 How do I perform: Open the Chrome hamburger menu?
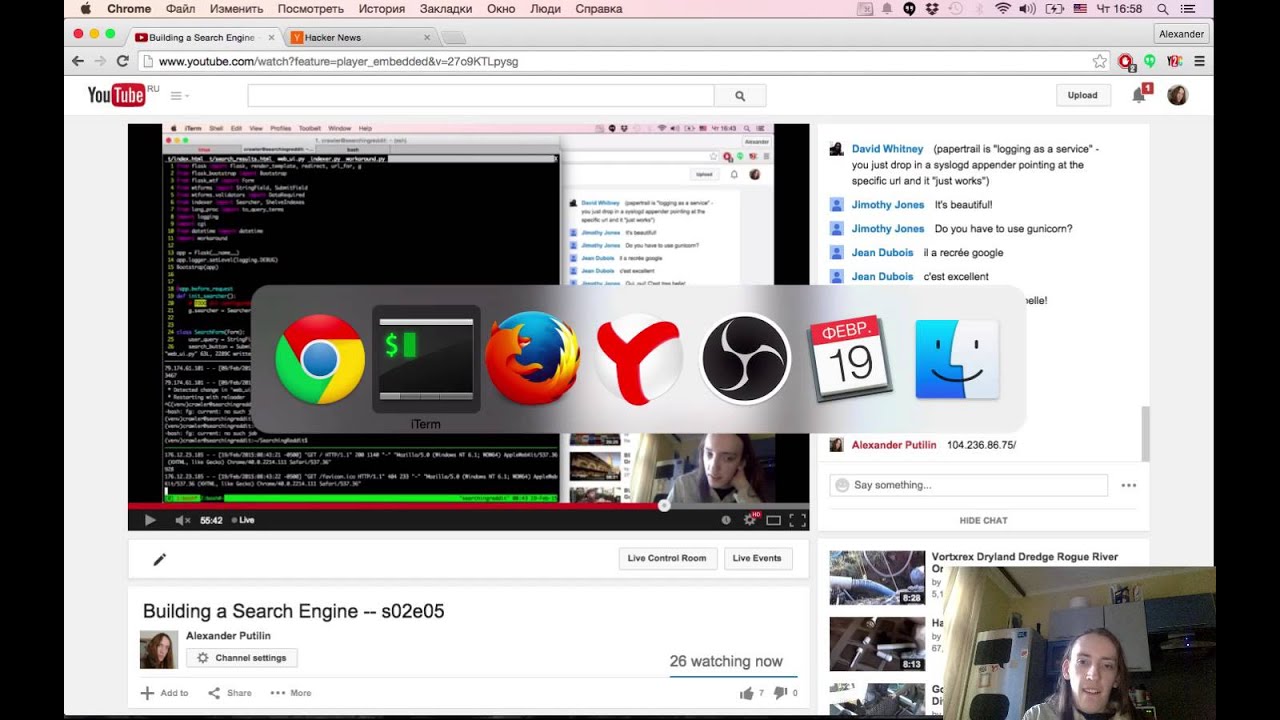pyautogui.click(x=1199, y=61)
